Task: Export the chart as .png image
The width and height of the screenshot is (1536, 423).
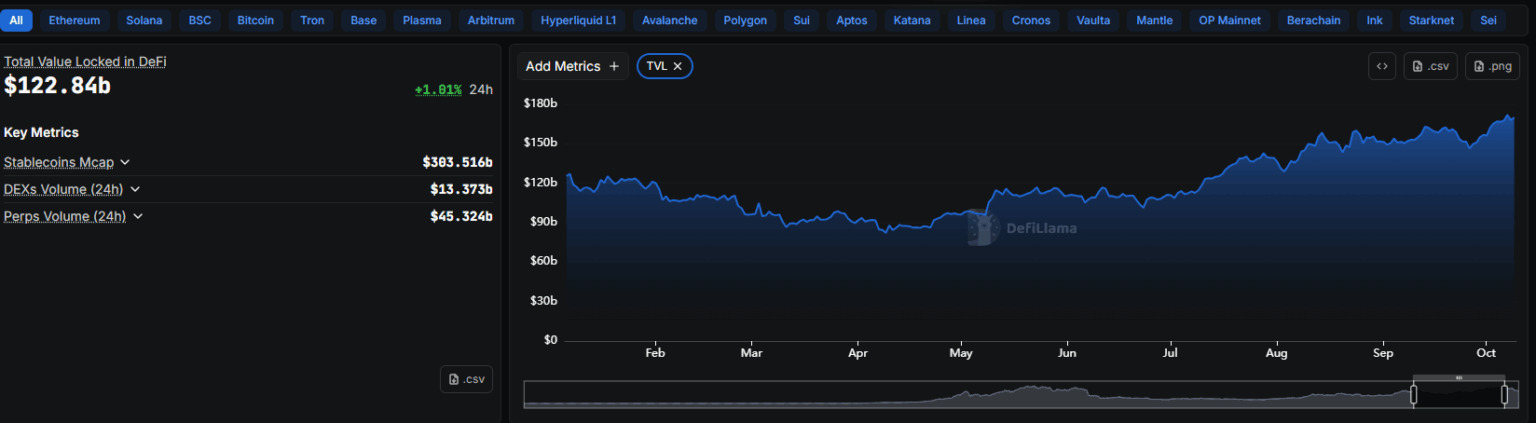Action: pos(1491,66)
